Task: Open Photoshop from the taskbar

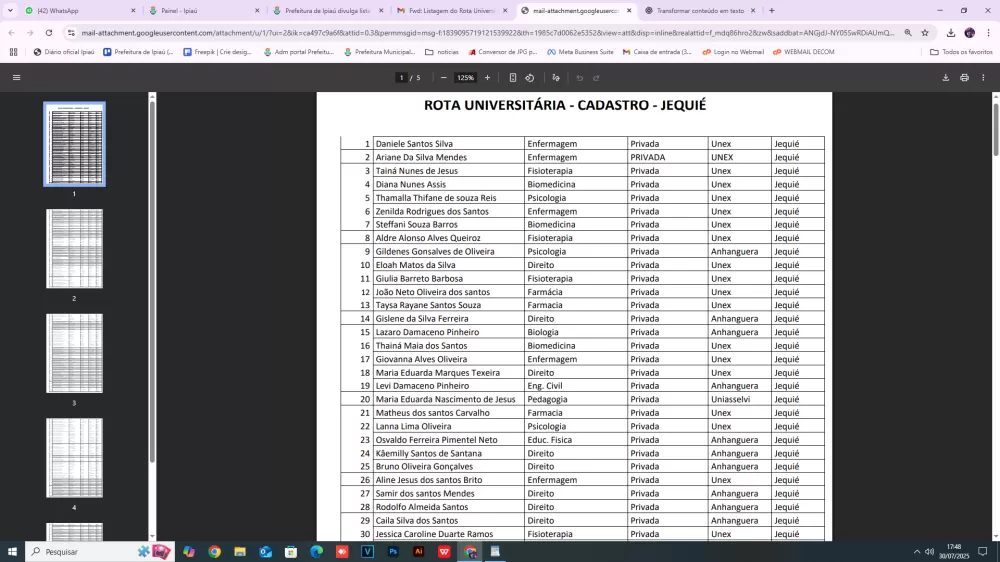Action: pyautogui.click(x=393, y=551)
